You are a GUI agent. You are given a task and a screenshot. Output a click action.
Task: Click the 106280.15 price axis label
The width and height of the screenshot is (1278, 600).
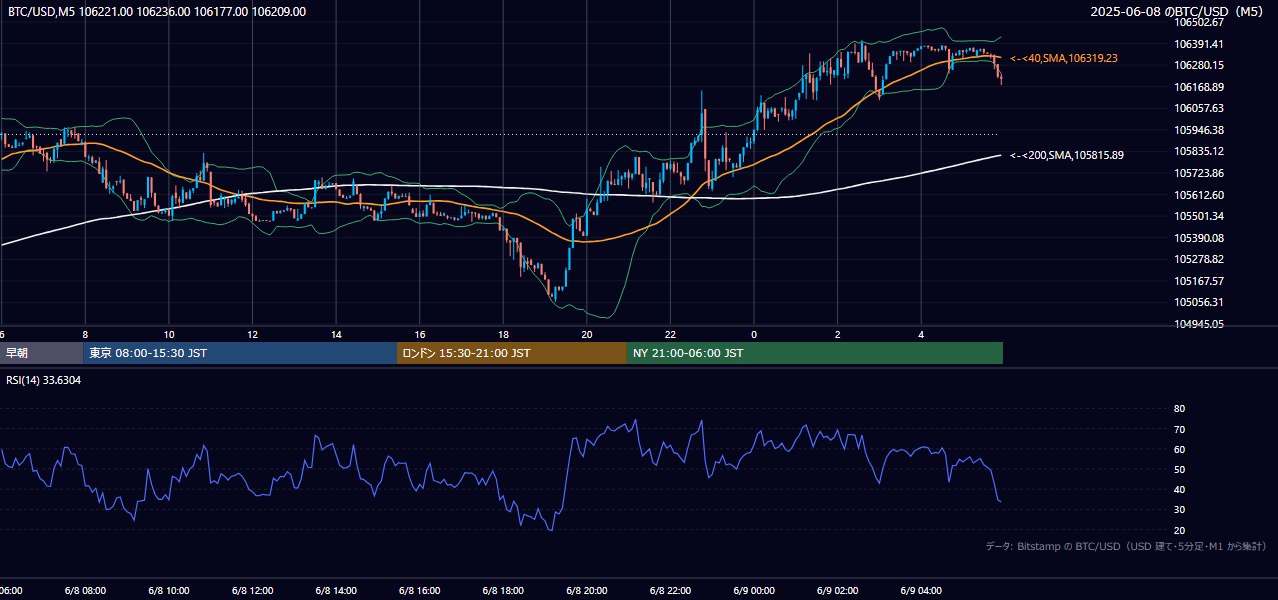coord(1200,65)
